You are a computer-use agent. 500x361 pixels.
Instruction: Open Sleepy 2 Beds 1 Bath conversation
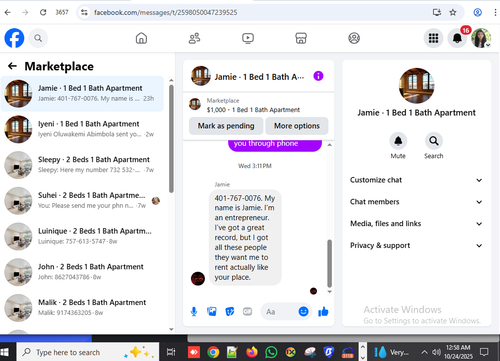82,165
